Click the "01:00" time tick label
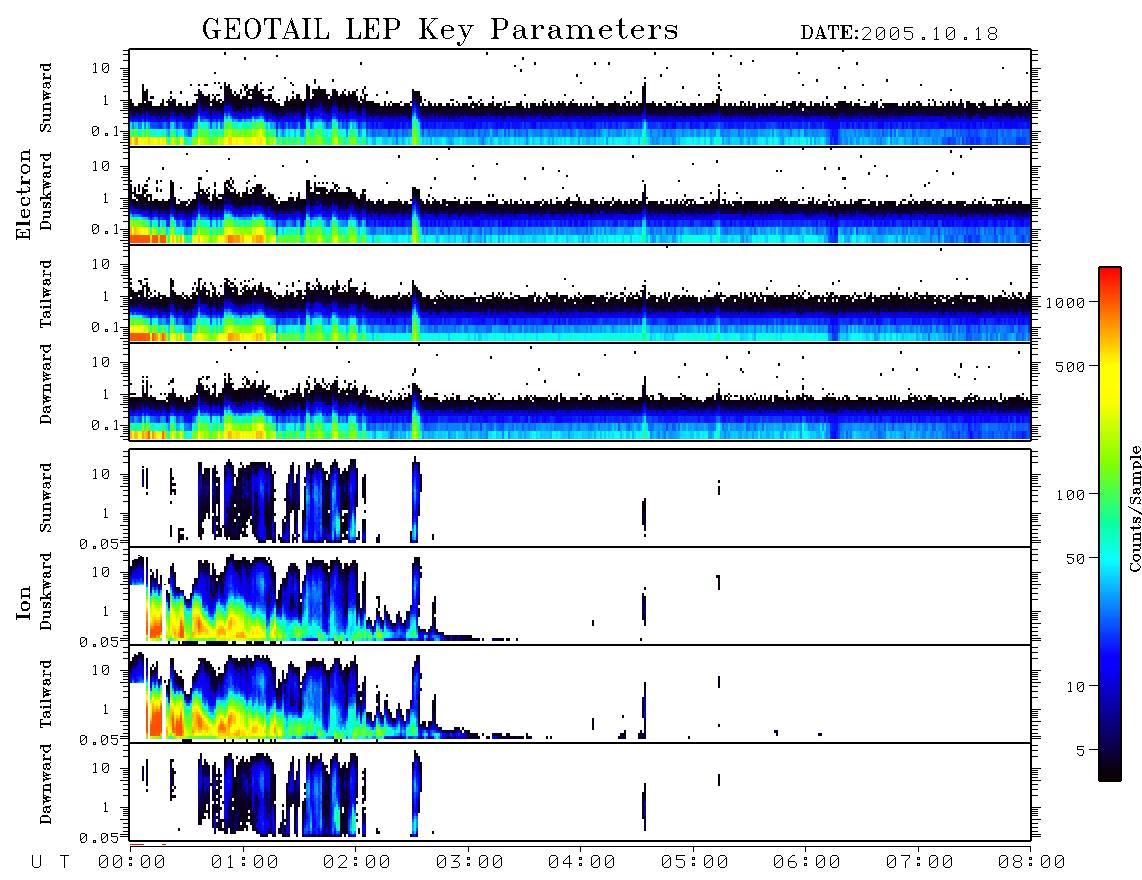 [x=245, y=863]
